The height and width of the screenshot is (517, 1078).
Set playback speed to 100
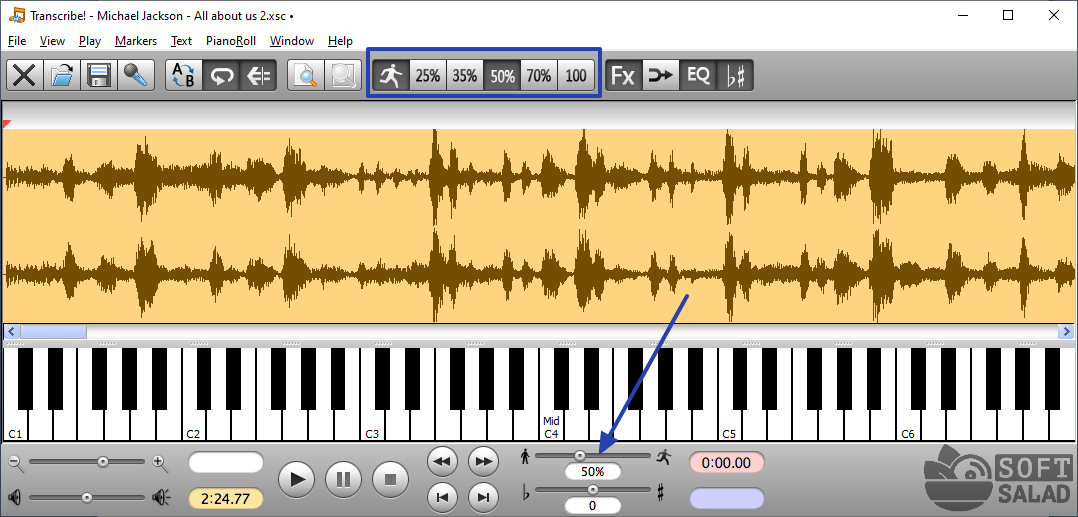tap(576, 75)
